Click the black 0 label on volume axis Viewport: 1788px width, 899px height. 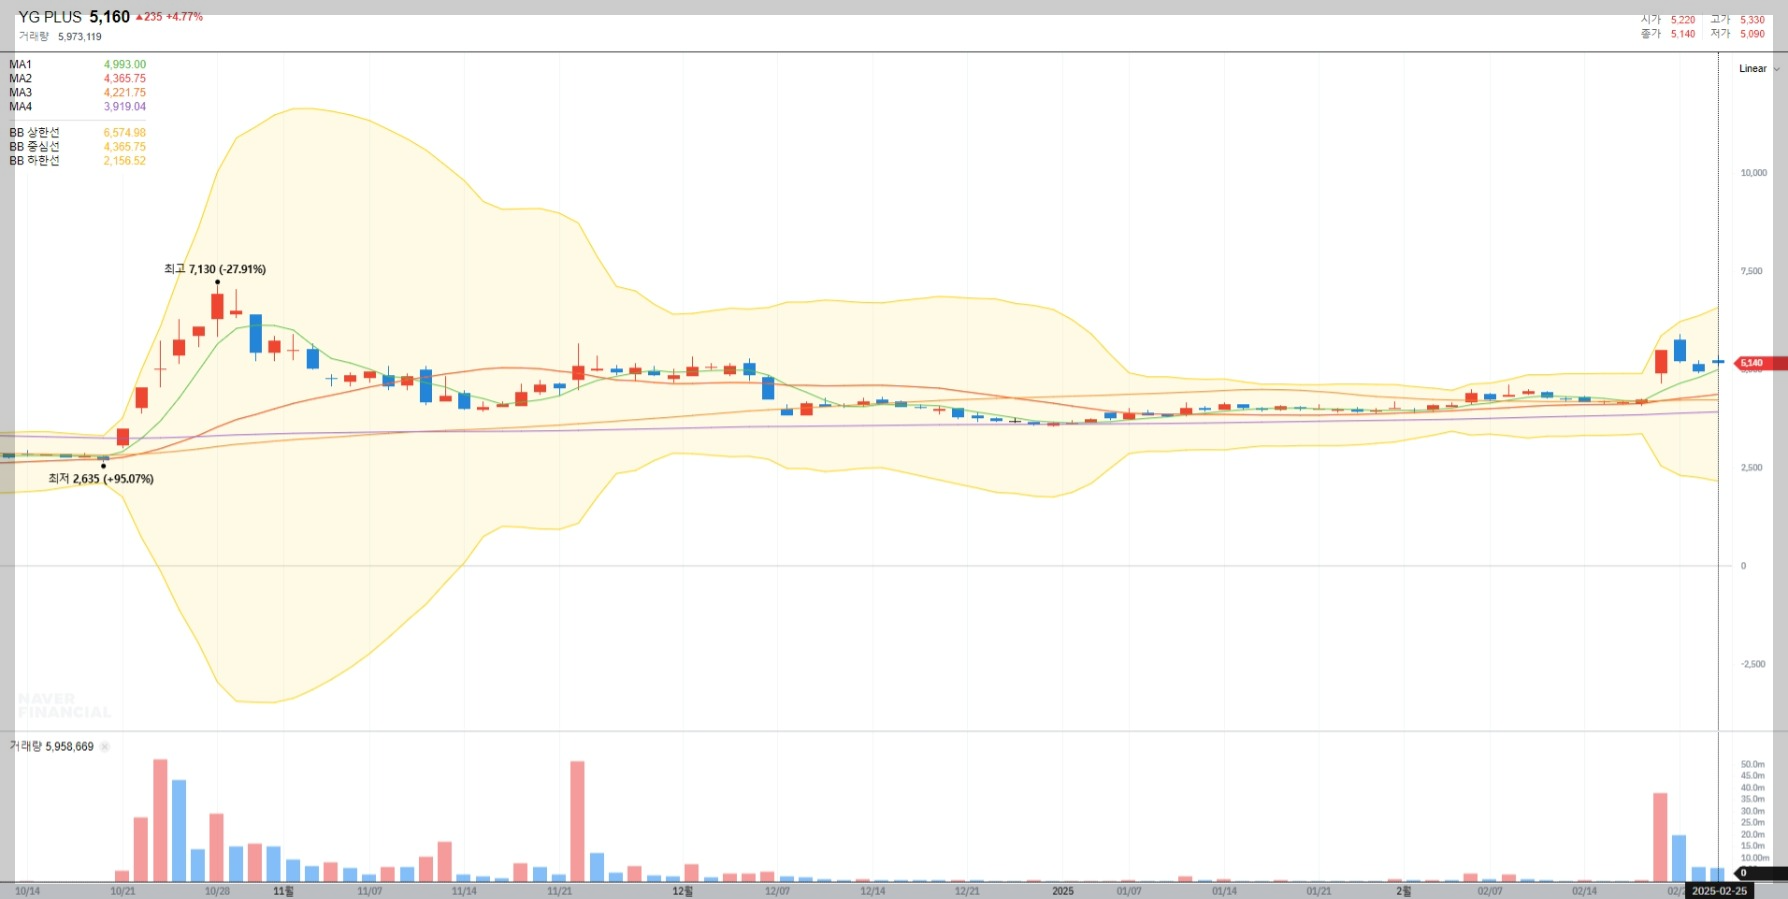click(1760, 873)
